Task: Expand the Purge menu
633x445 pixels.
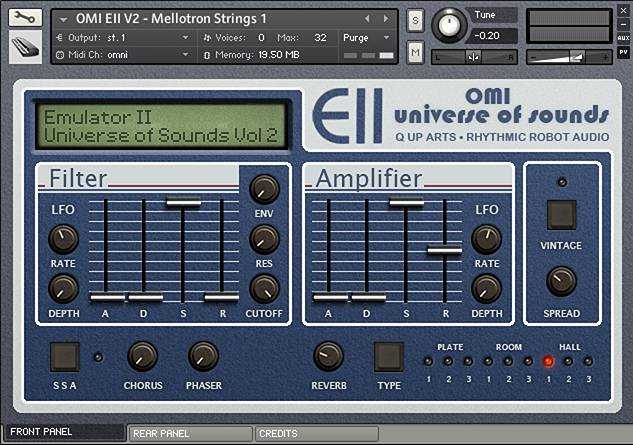Action: pyautogui.click(x=367, y=37)
